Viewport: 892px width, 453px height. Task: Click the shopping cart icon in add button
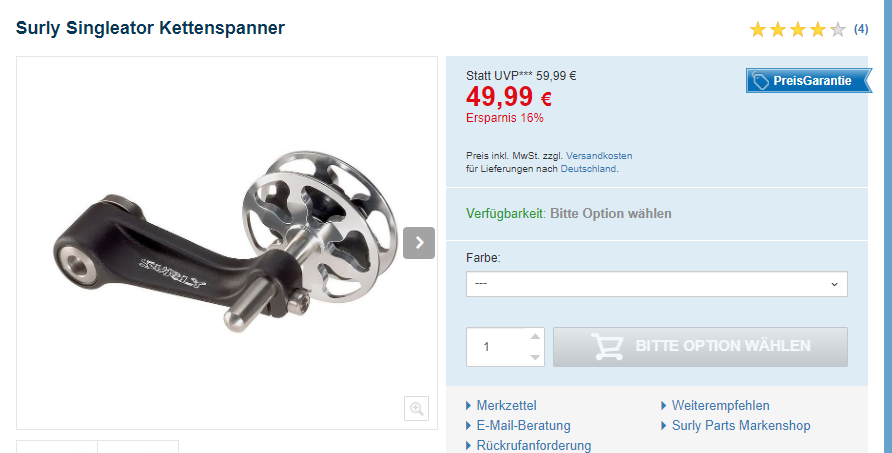click(x=606, y=347)
